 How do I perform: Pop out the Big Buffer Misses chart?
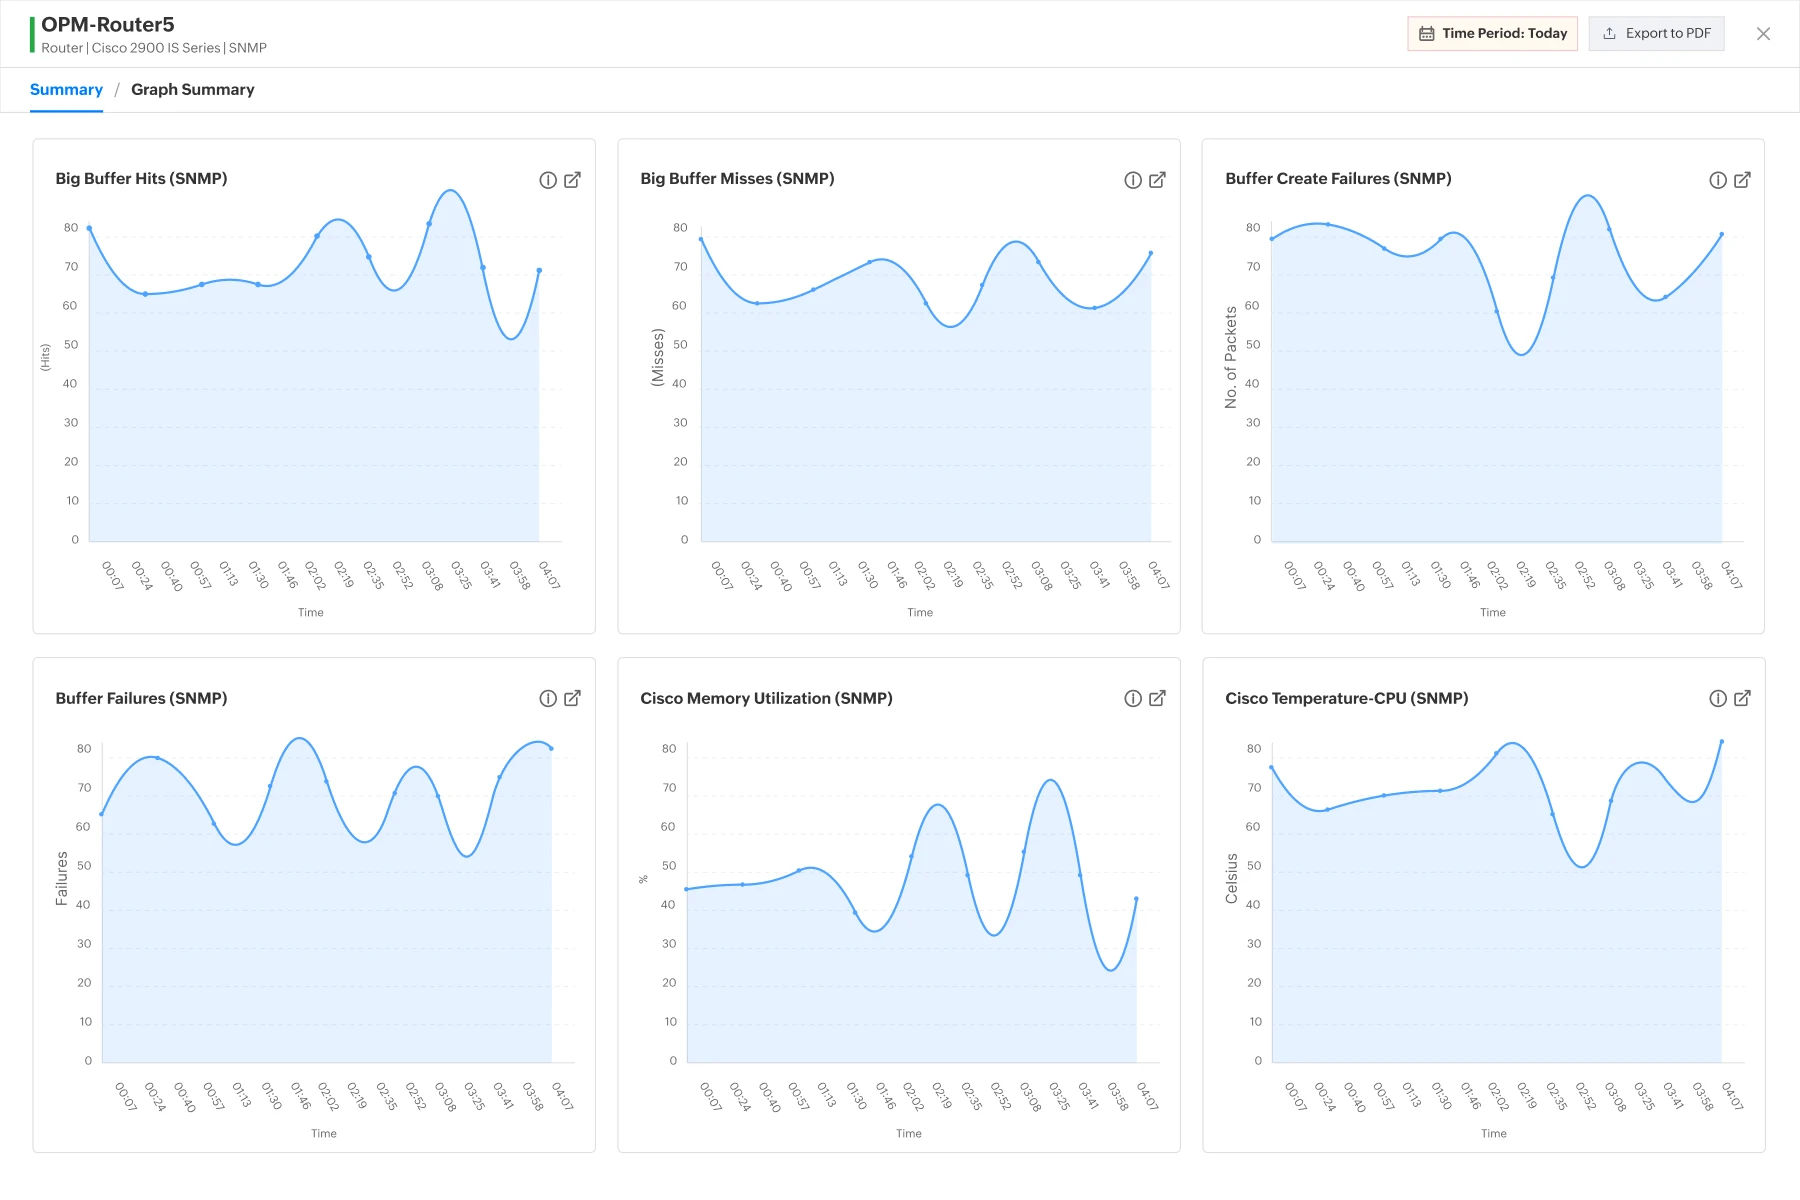tap(1157, 180)
